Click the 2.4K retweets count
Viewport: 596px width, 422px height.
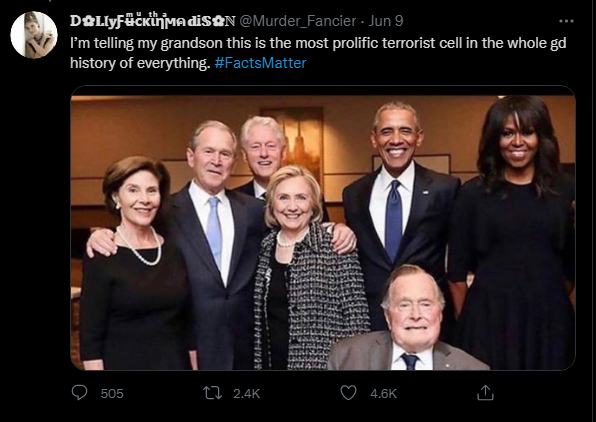pyautogui.click(x=247, y=393)
